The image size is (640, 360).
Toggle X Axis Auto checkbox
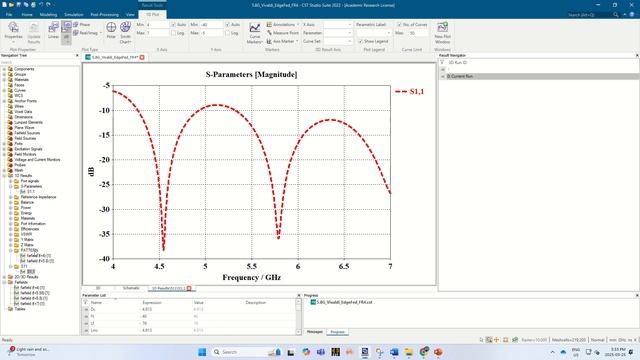173,24
